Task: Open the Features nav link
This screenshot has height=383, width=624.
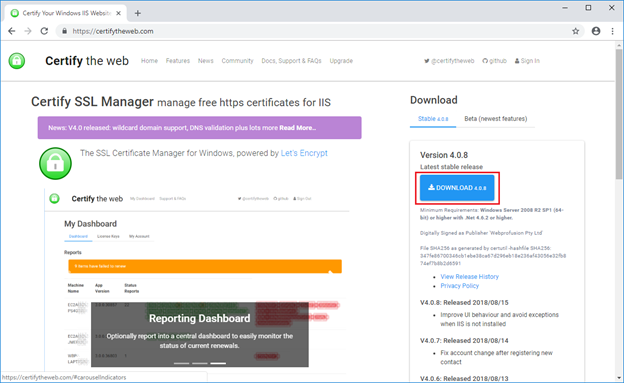Action: tap(178, 61)
